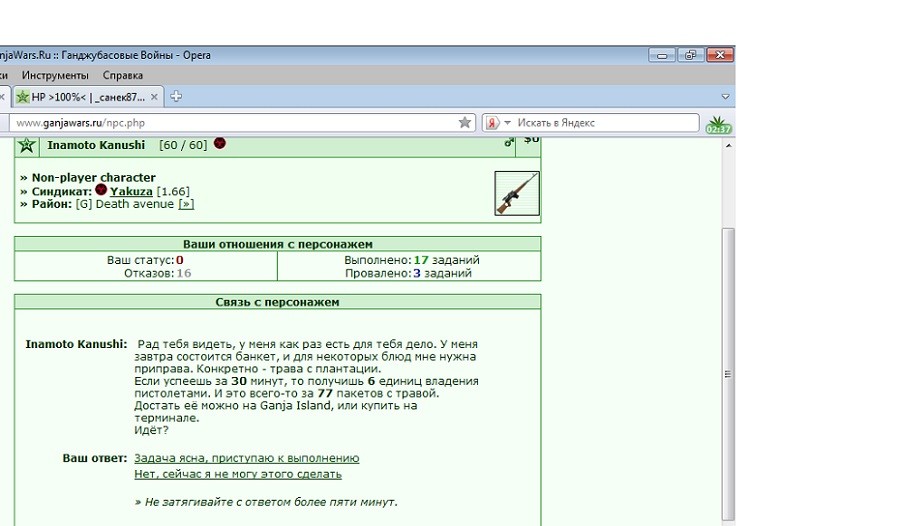Accept task: Задача ясна, приступаю к выполнению
This screenshot has height=526, width=900.
coord(247,458)
